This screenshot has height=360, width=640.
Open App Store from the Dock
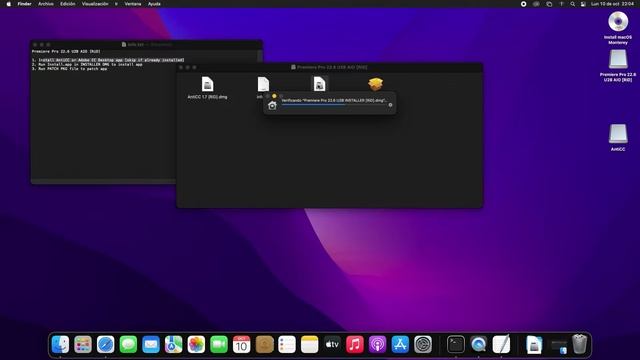tap(400, 344)
